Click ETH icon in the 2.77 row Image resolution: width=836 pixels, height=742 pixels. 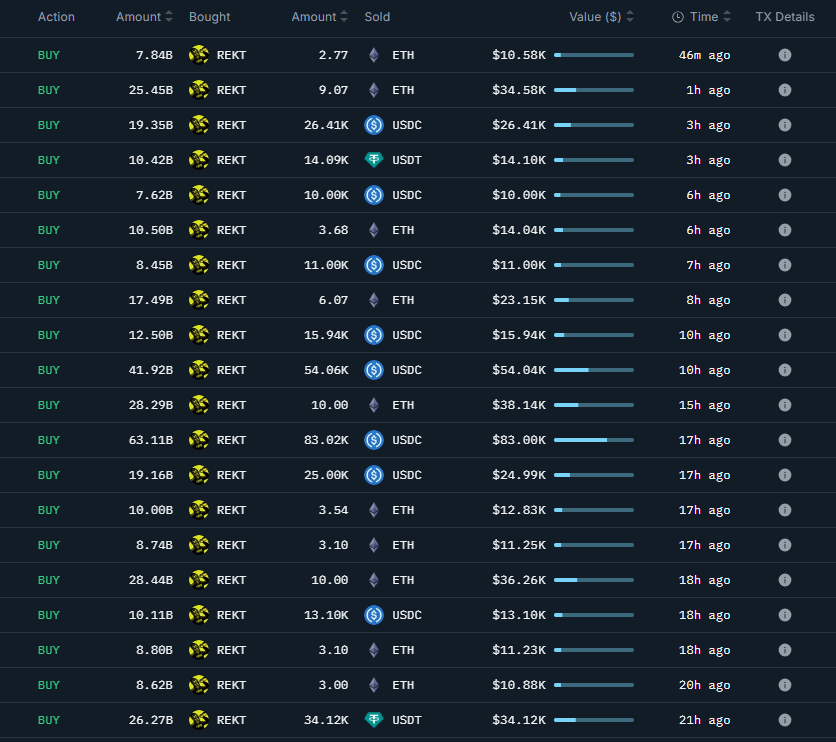374,55
